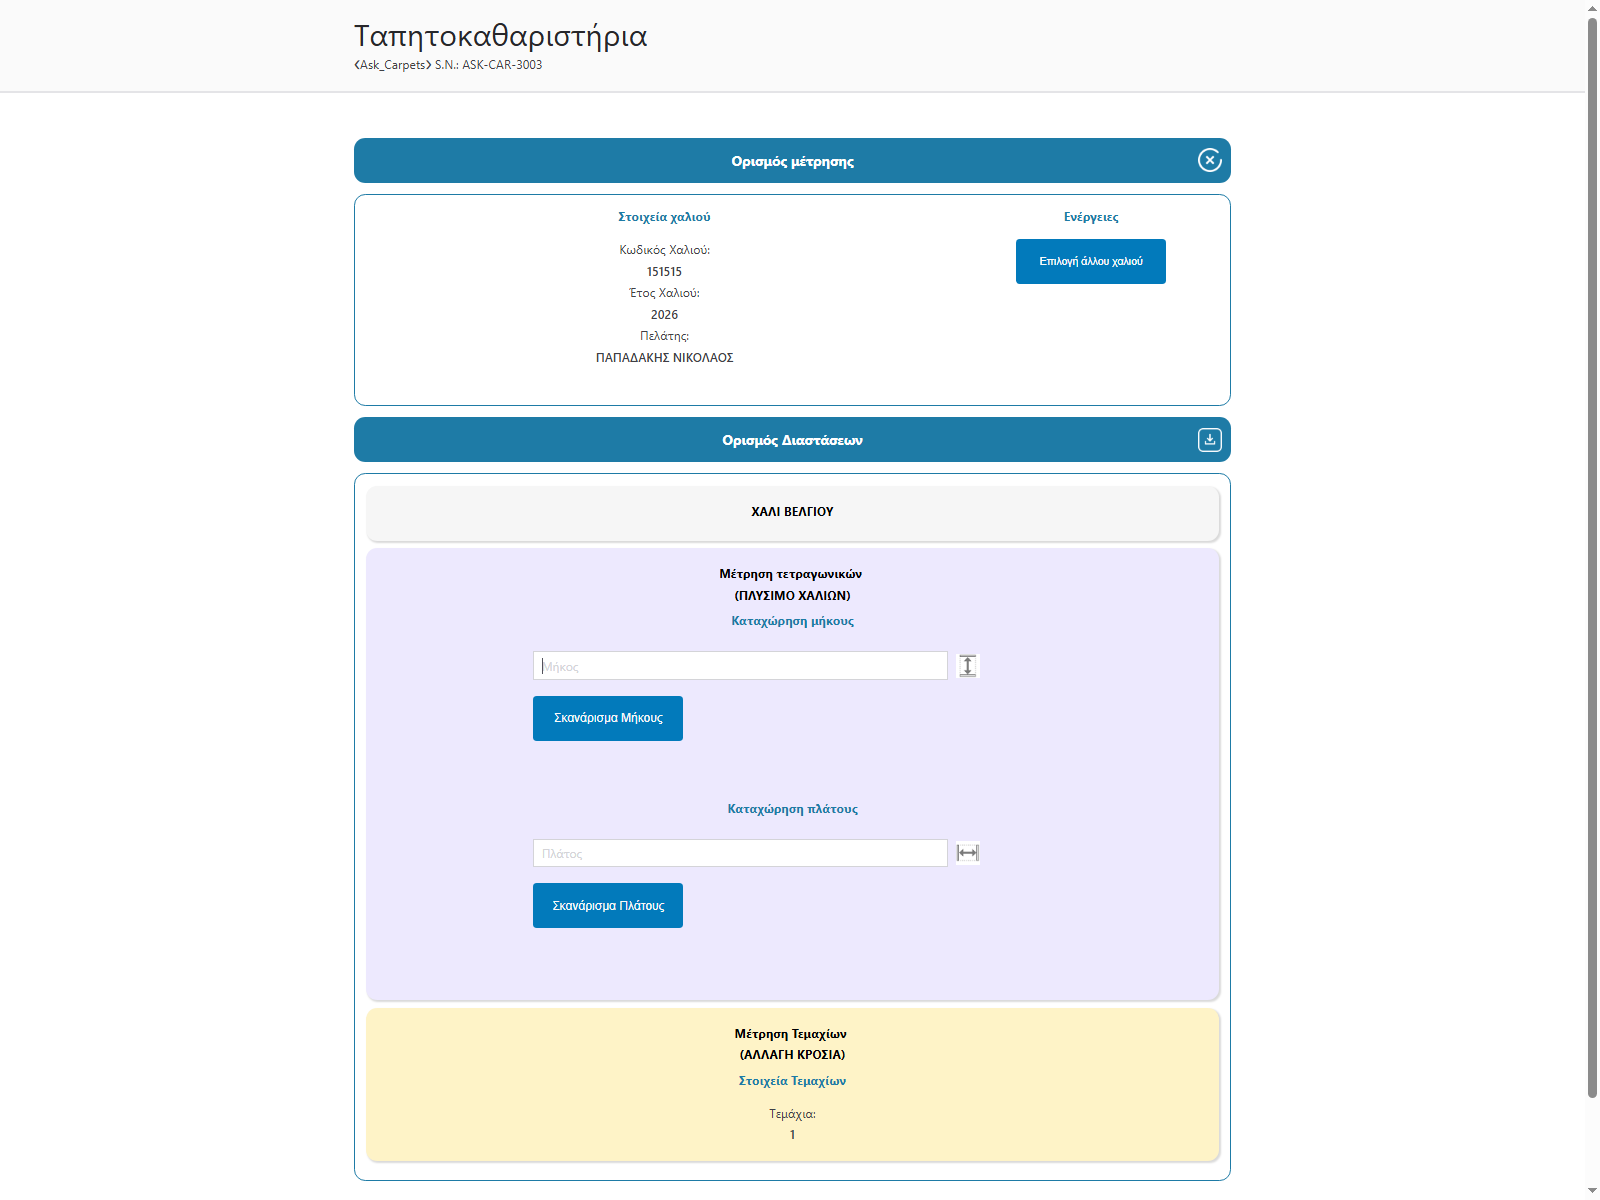Focus the Μήκος input field
Image resolution: width=1600 pixels, height=1200 pixels.
740,666
